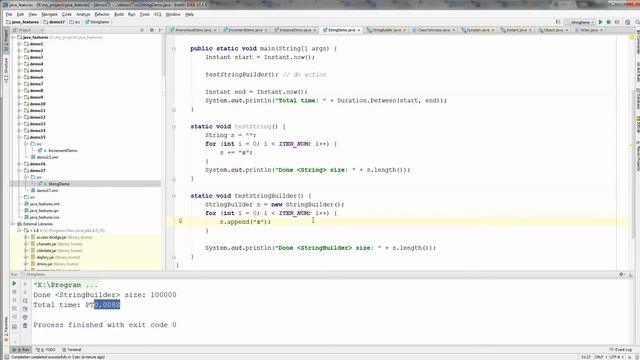This screenshot has height=360, width=640.
Task: Expand the demo16 folder in project tree
Action: tap(19, 164)
